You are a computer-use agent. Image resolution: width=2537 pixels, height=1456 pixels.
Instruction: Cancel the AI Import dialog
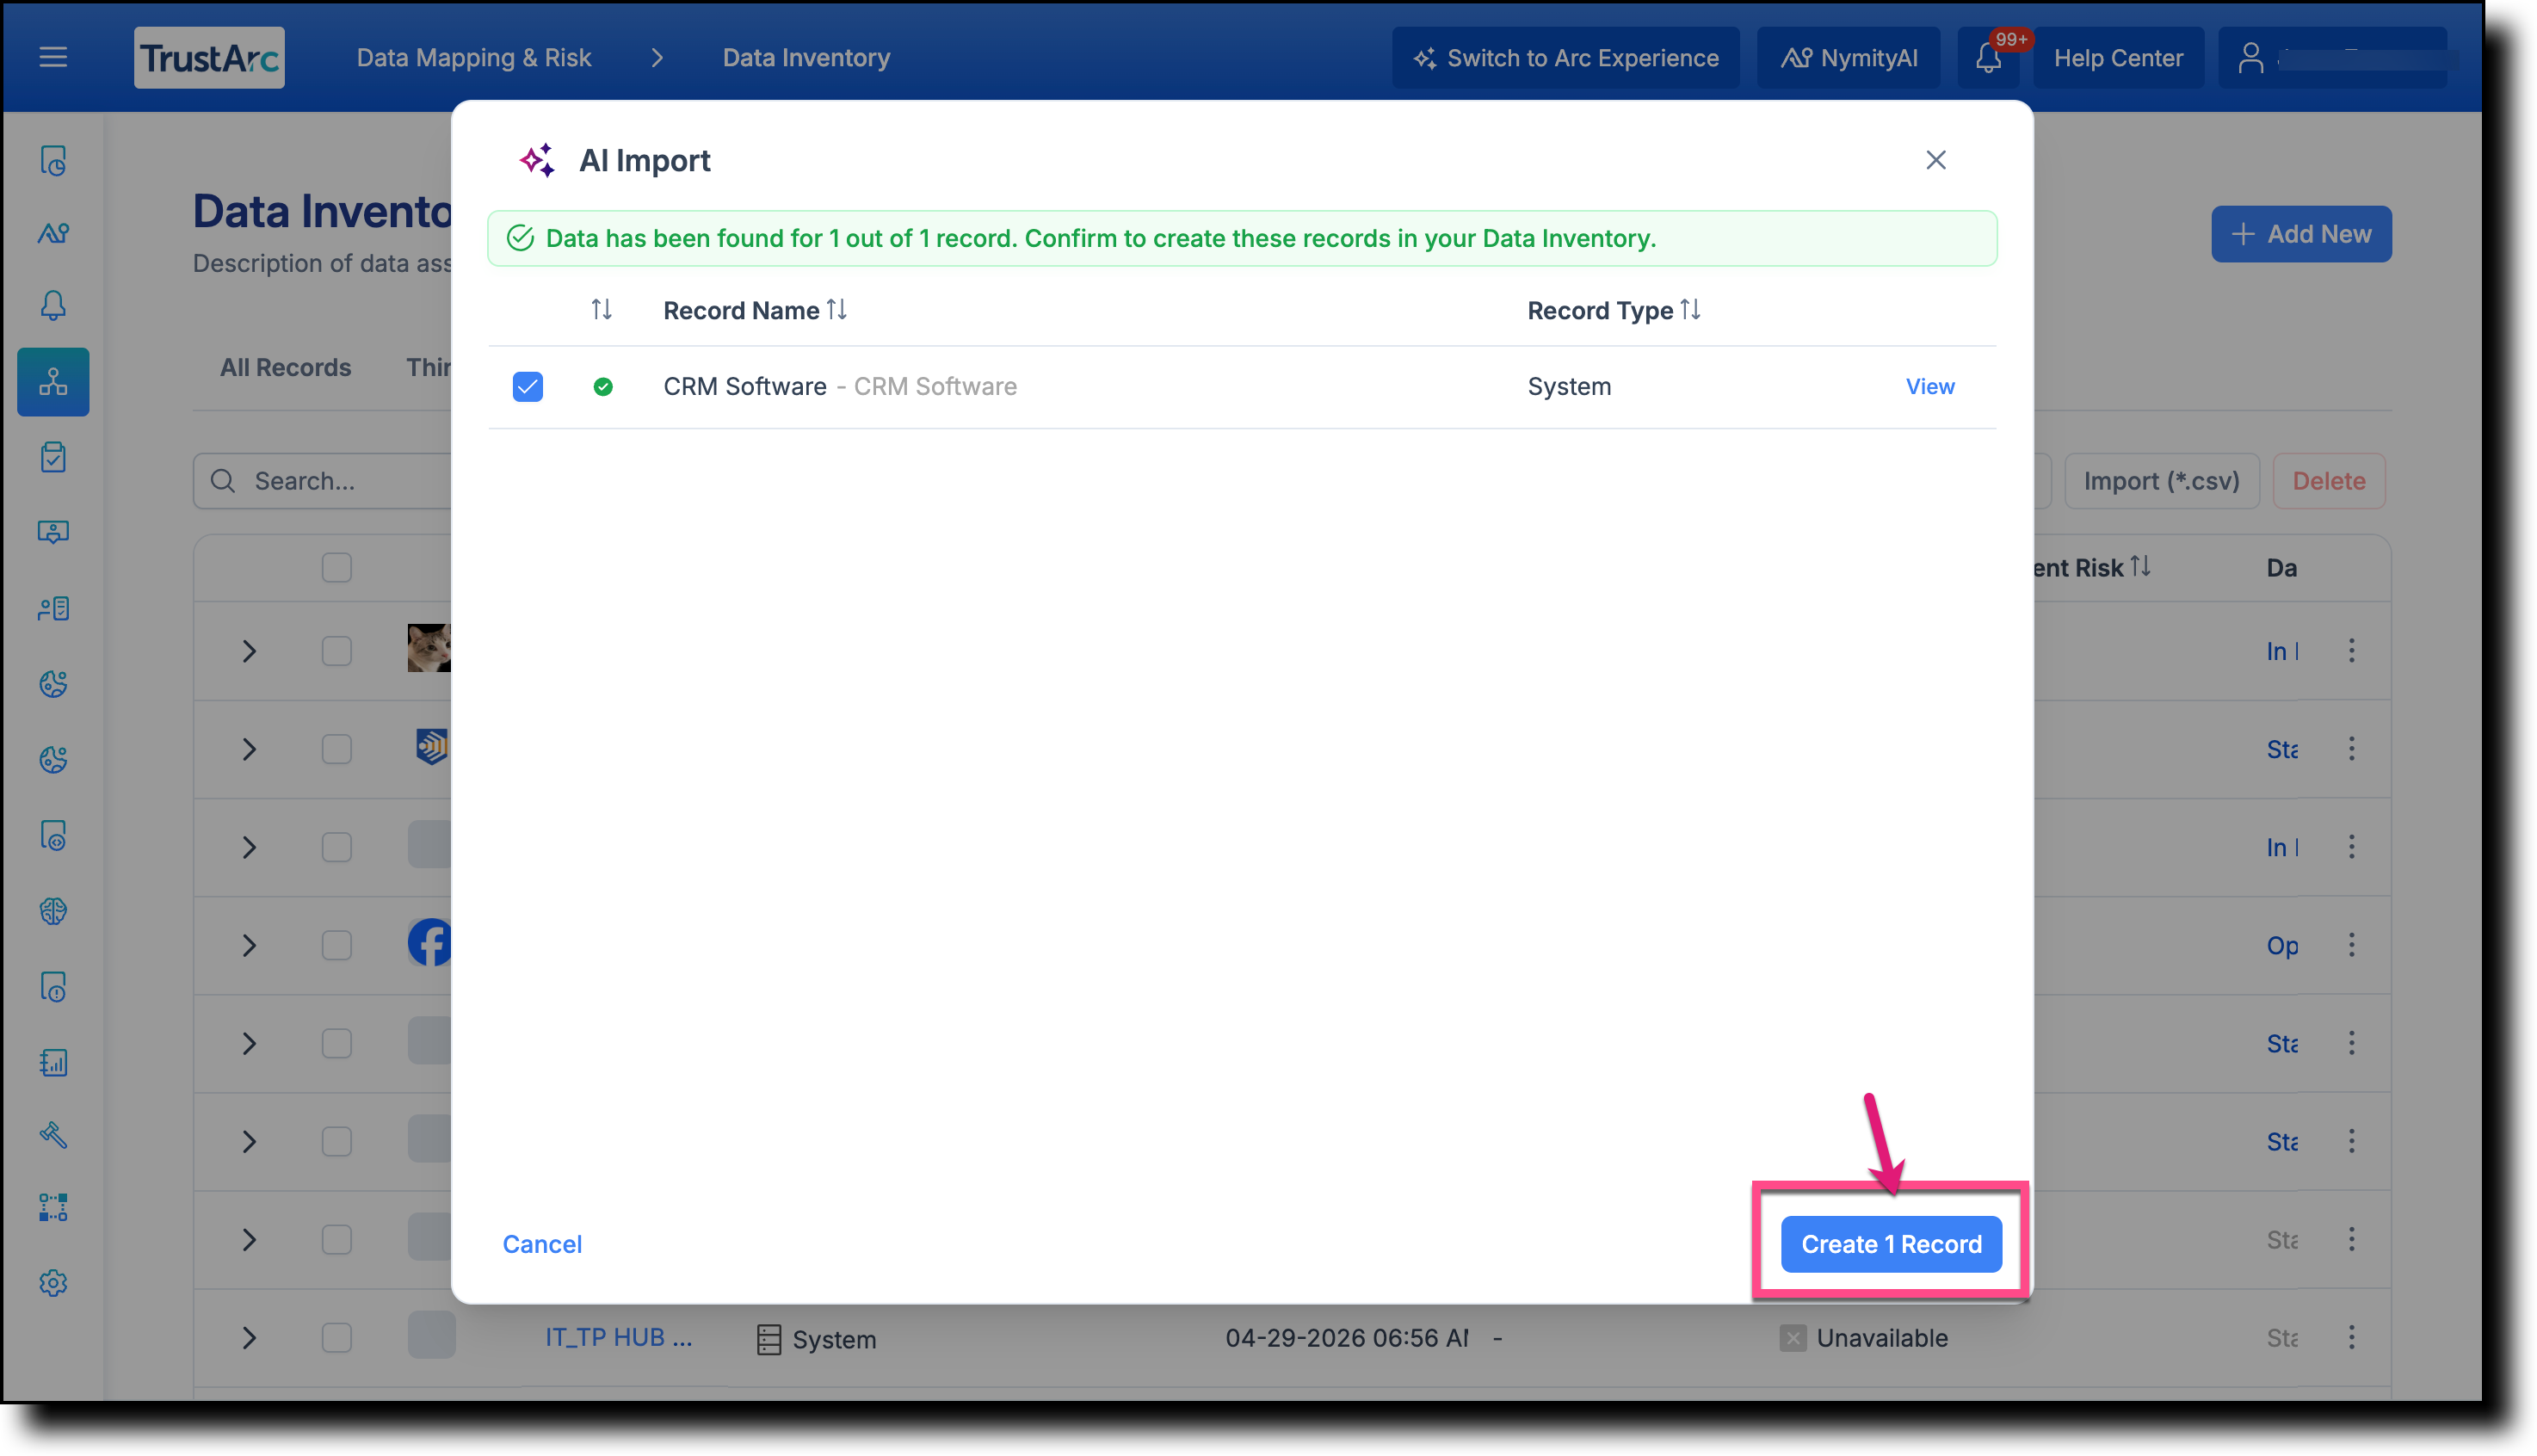pyautogui.click(x=542, y=1244)
